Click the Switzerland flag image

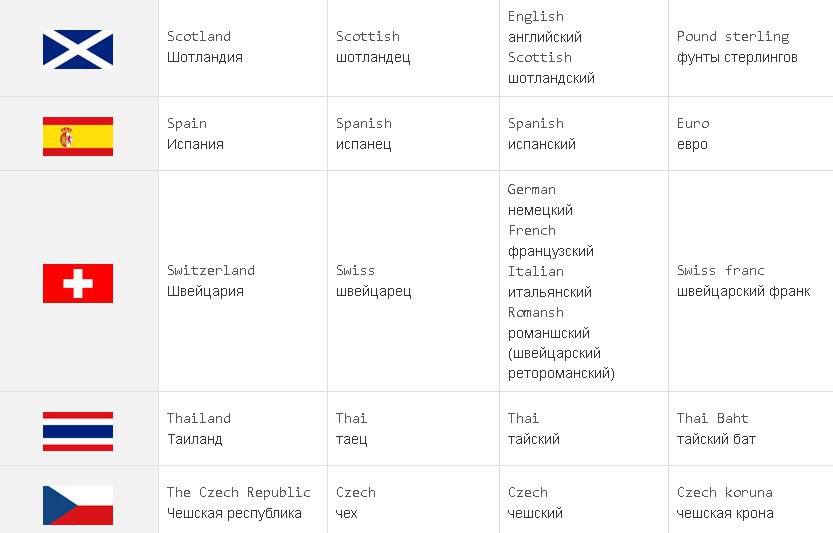point(78,283)
